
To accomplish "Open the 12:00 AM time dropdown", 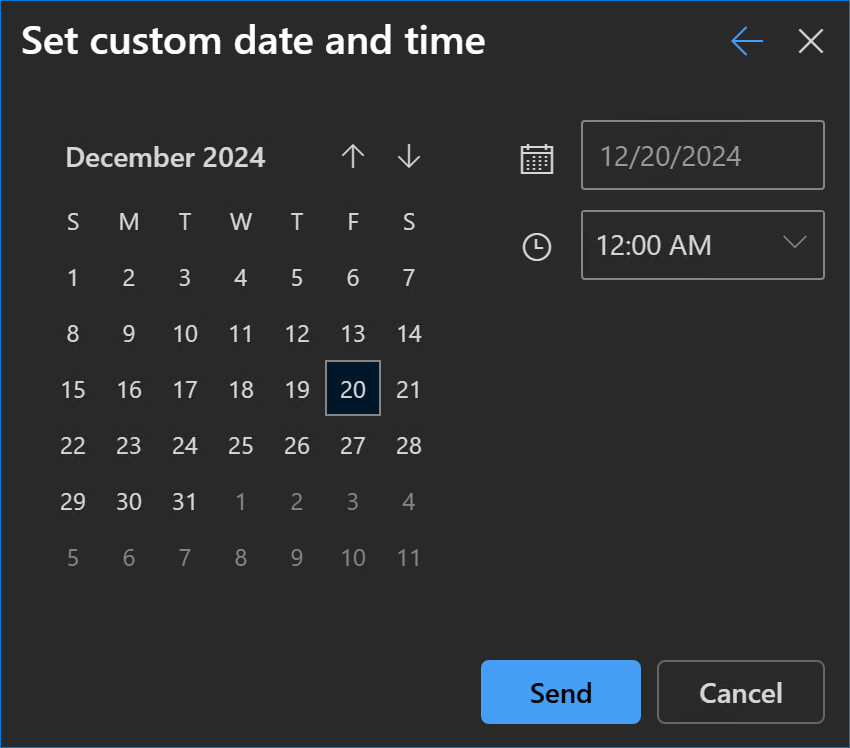I will [x=703, y=245].
